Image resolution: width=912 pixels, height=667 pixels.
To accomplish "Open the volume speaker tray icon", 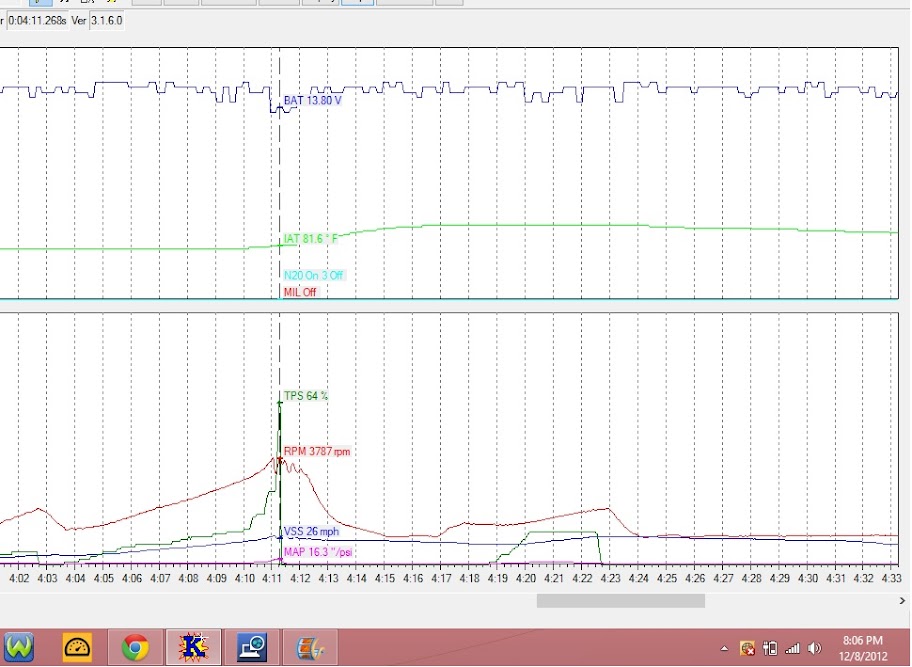I will (x=815, y=648).
